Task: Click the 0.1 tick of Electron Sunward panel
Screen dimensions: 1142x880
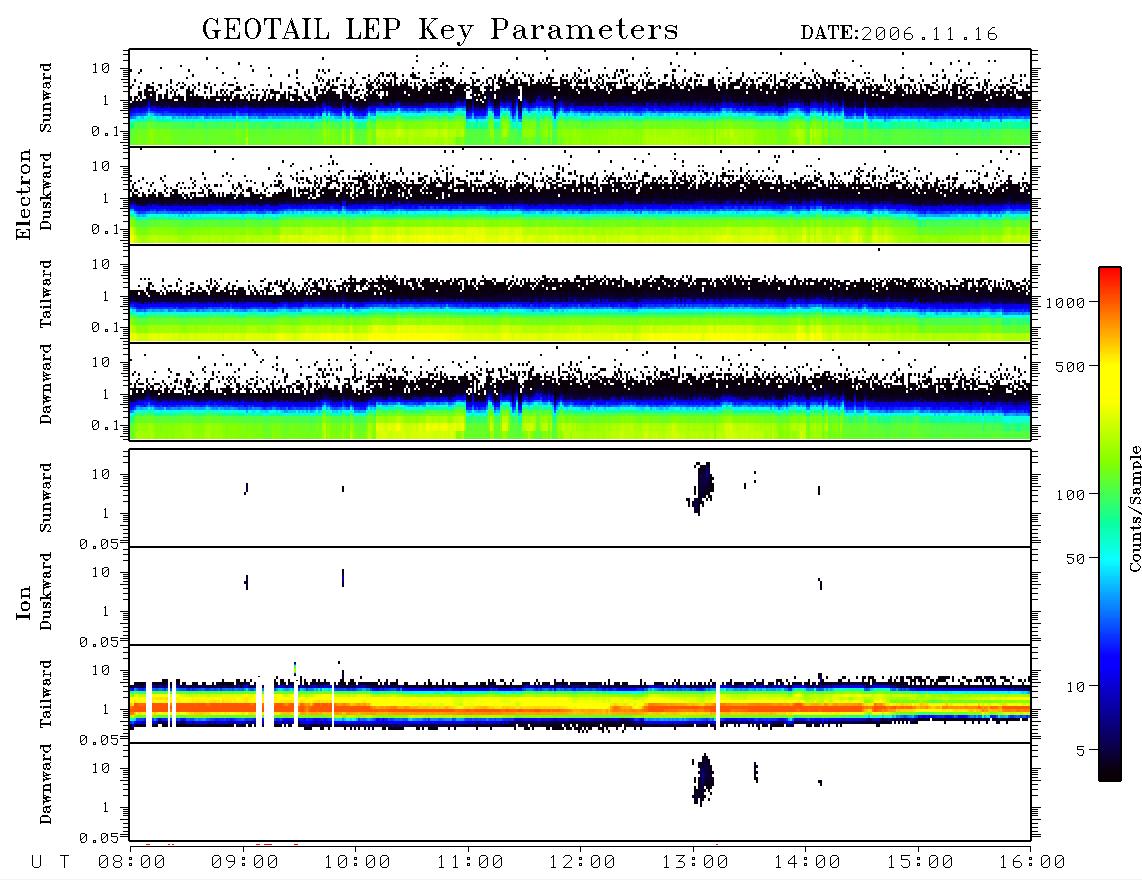Action: coord(105,131)
